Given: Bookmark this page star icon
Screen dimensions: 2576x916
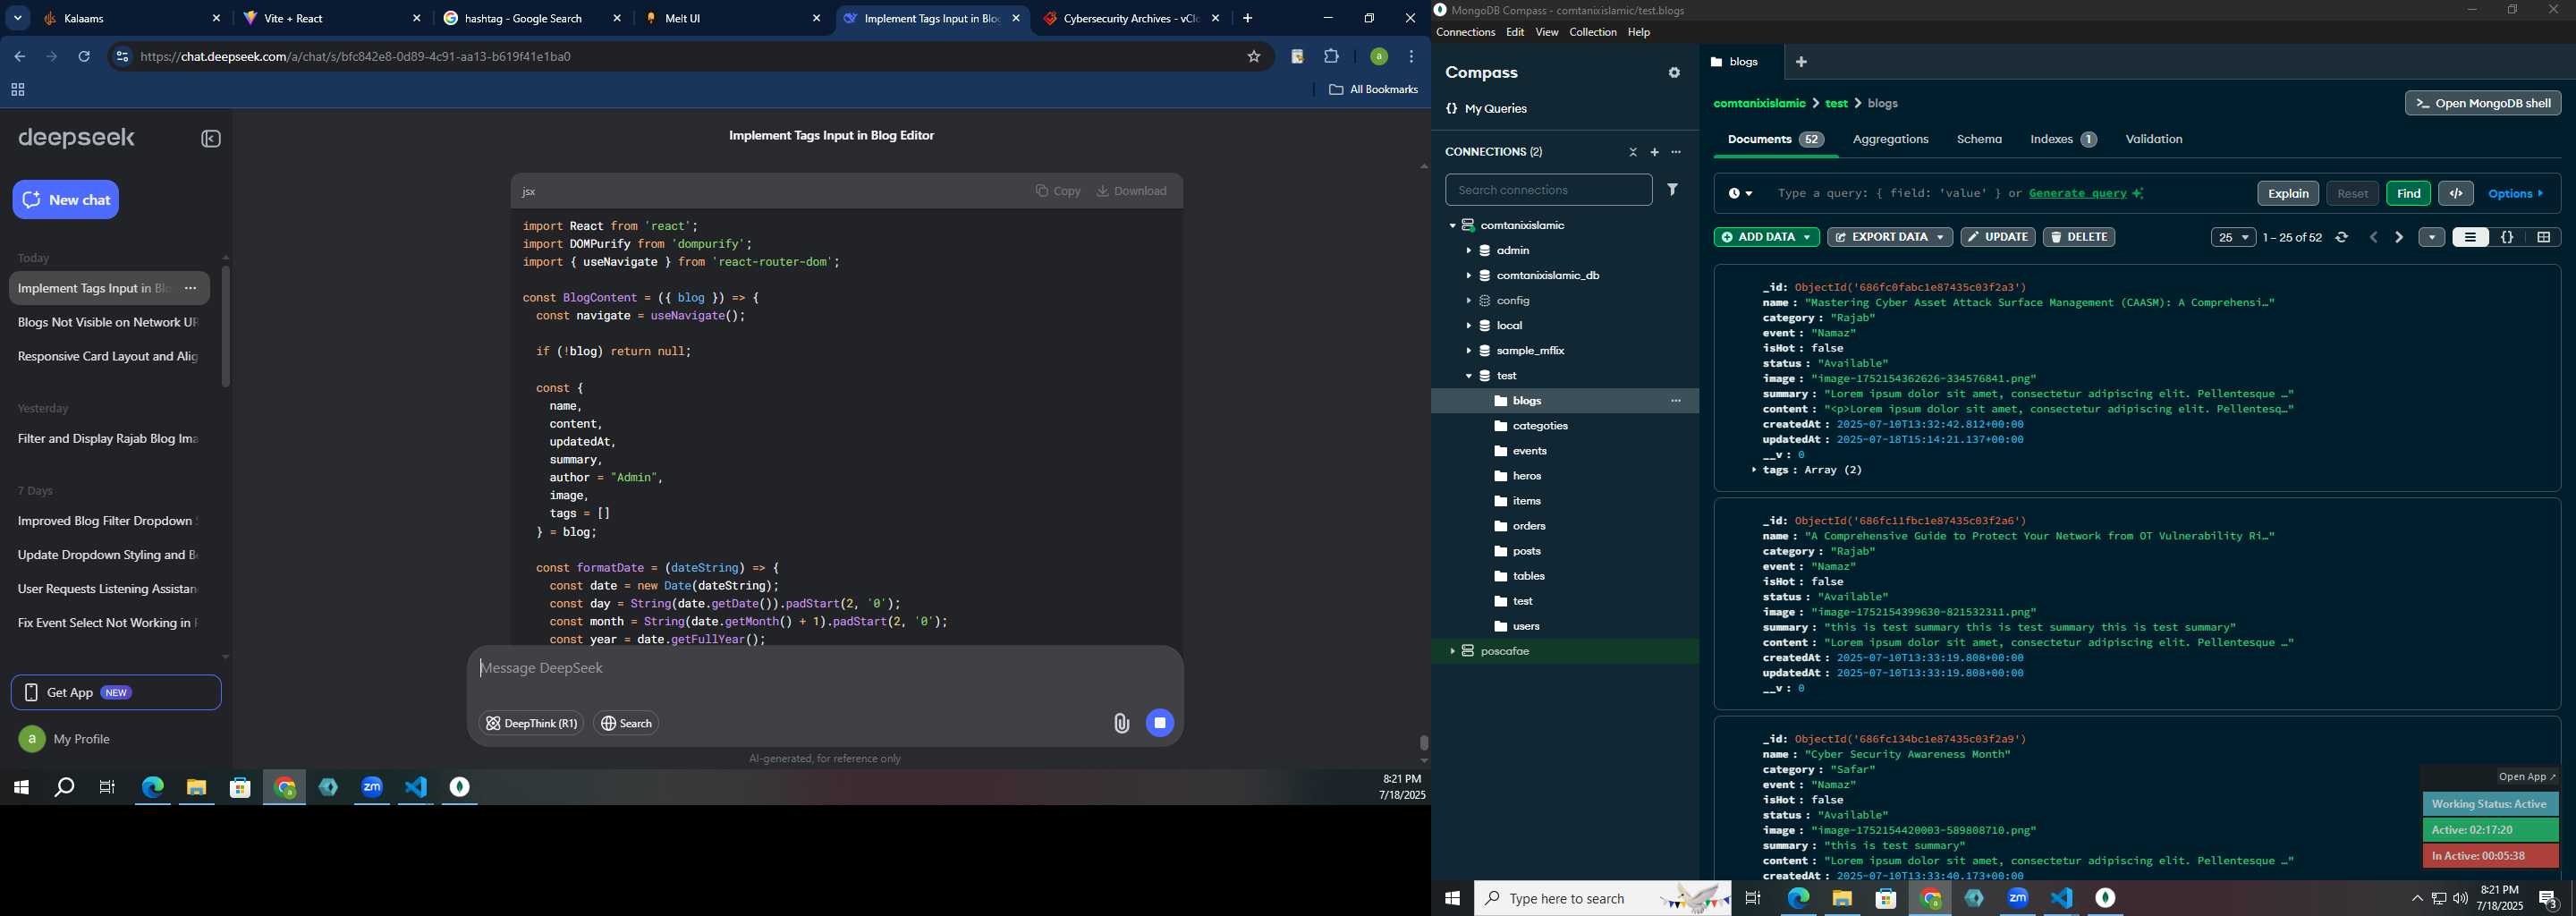Looking at the screenshot, I should pos(1253,57).
